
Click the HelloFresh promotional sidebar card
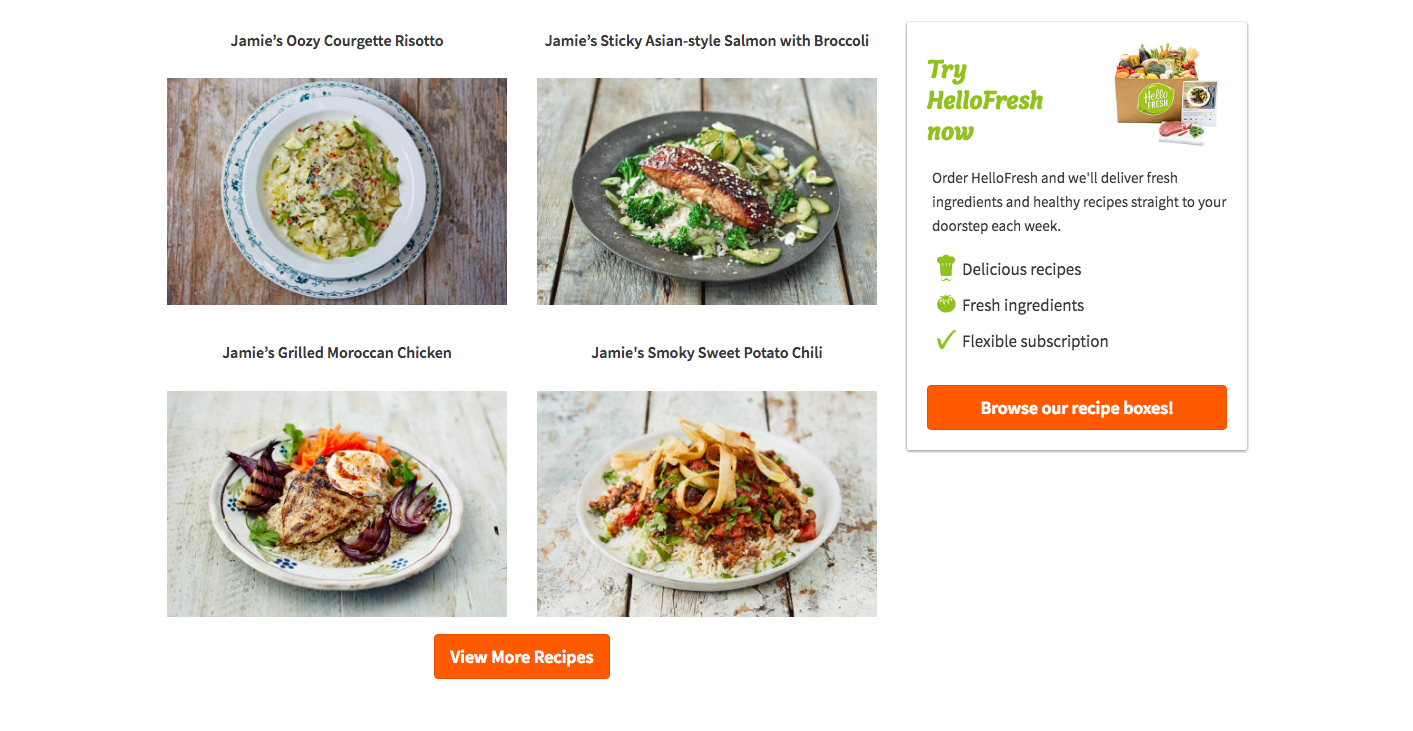pyautogui.click(x=1076, y=235)
